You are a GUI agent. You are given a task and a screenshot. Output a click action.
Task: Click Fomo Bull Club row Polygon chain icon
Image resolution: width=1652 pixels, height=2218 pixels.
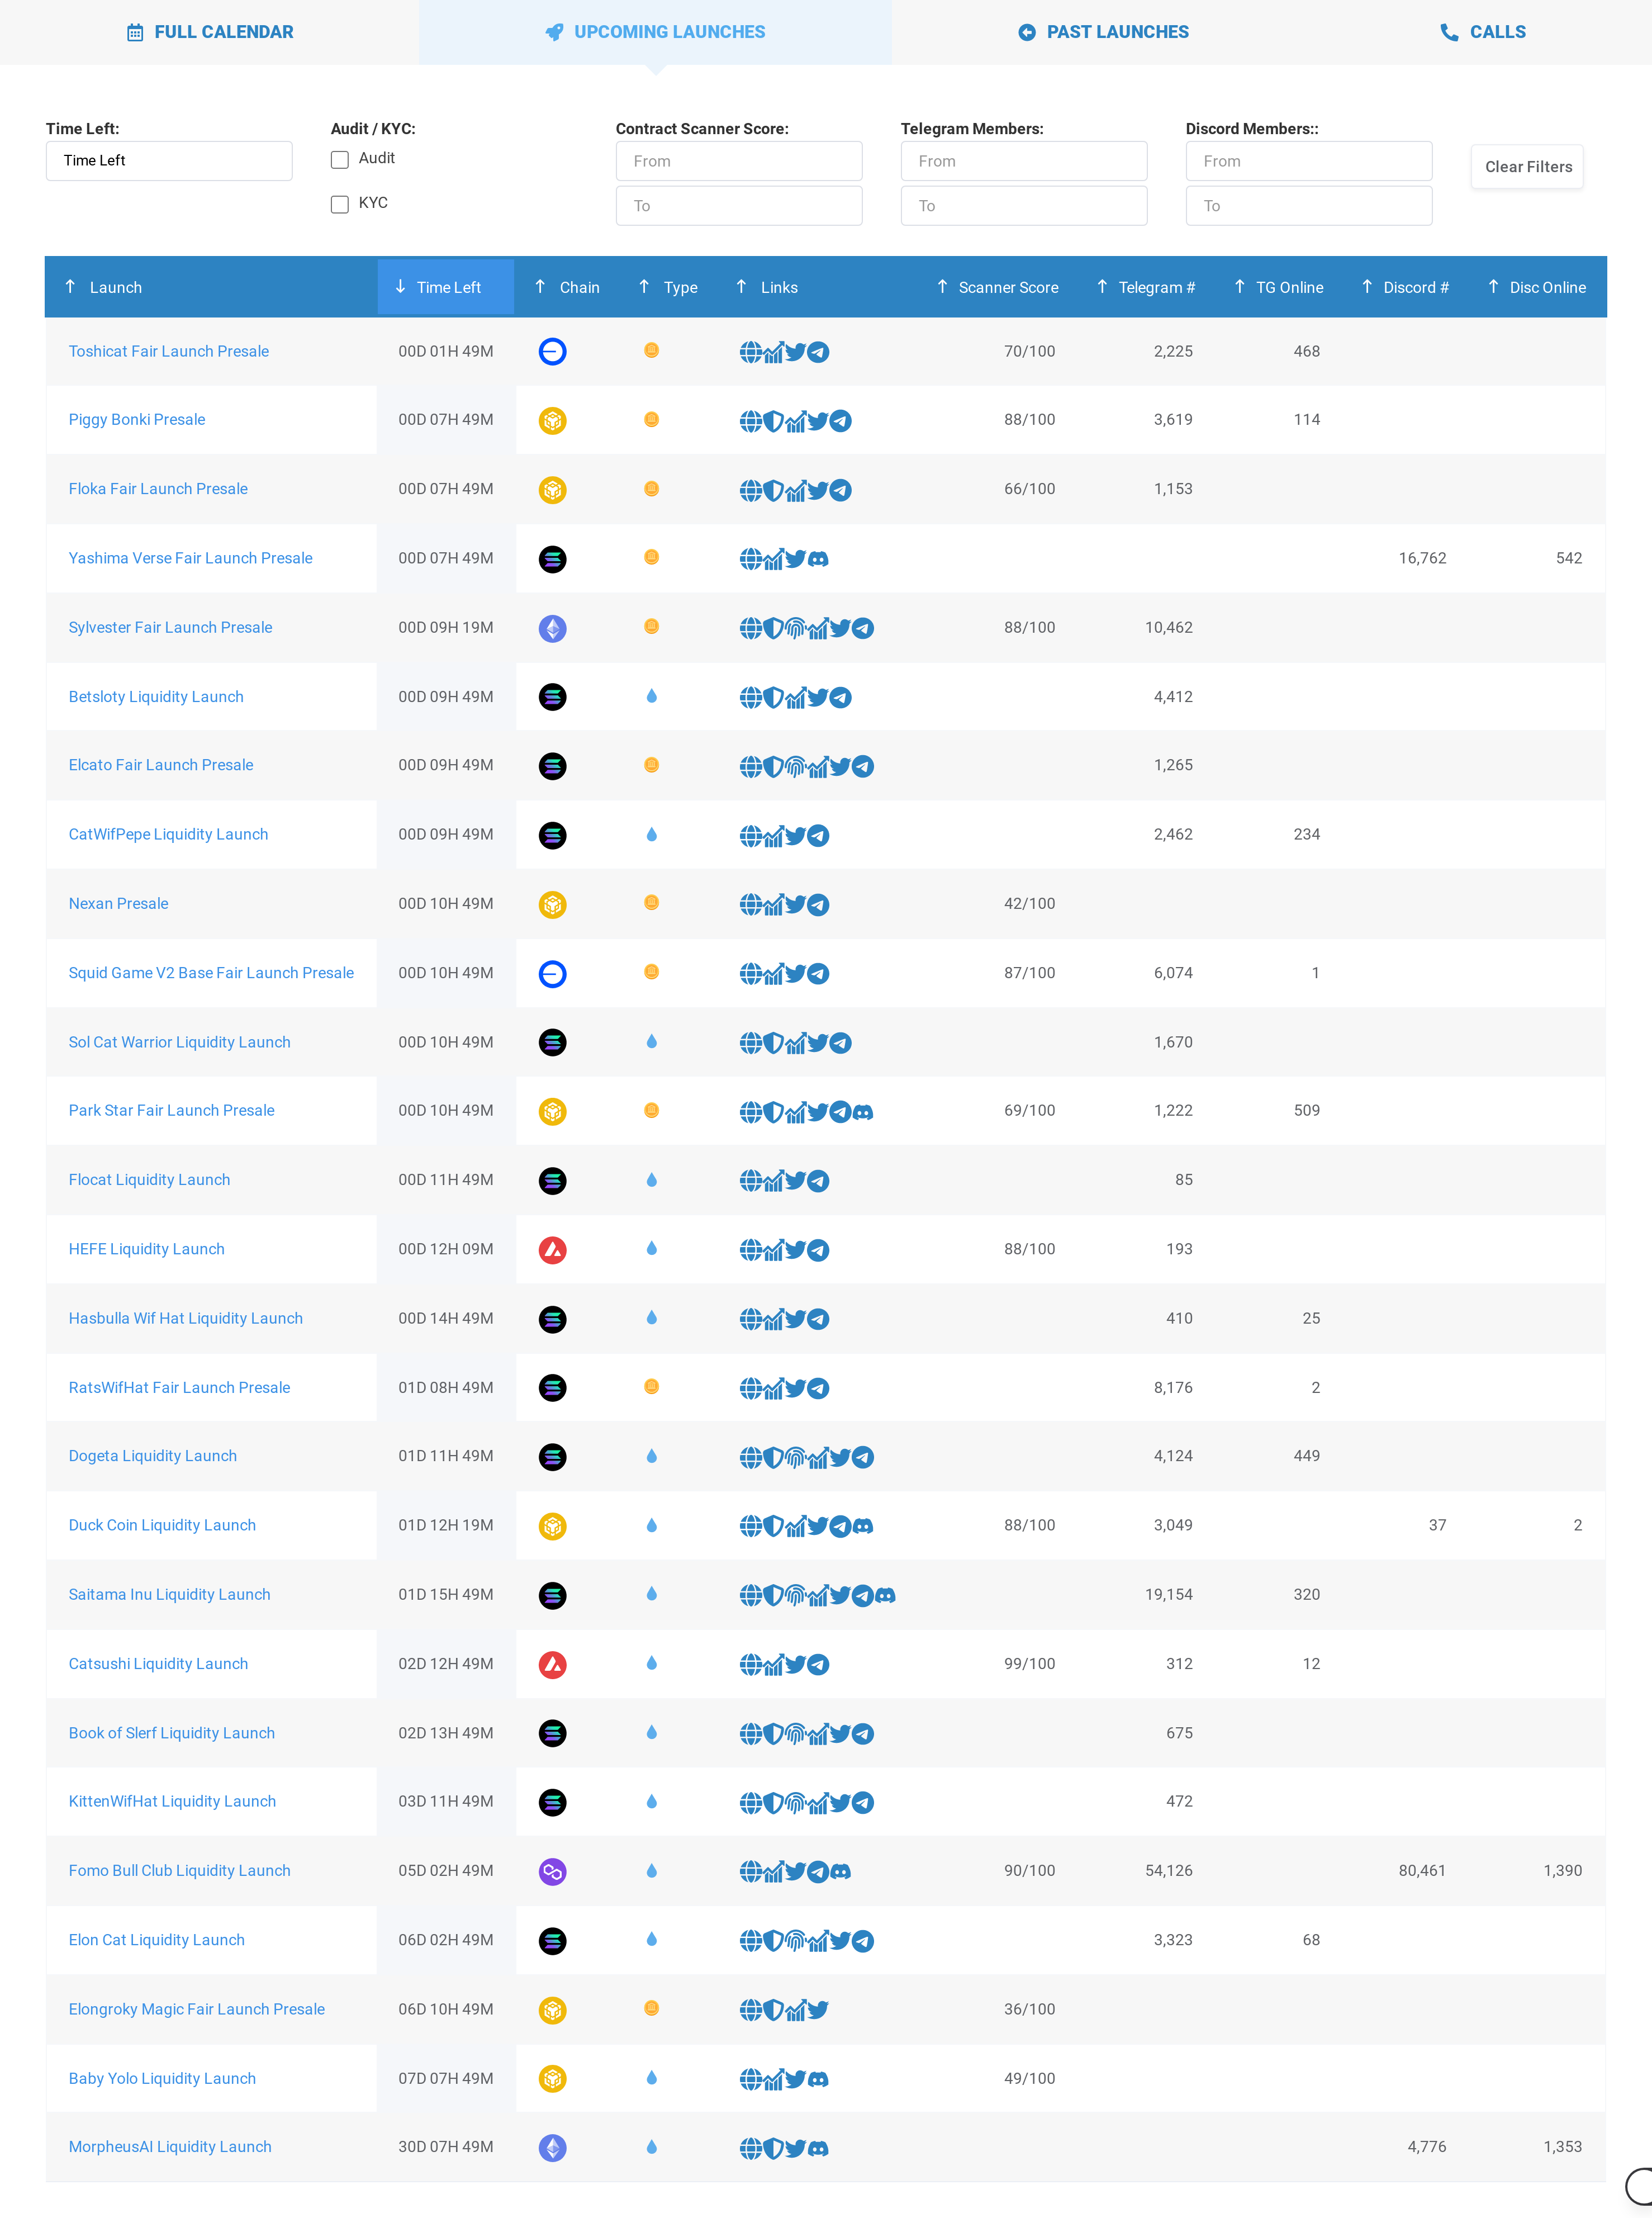tap(553, 1871)
